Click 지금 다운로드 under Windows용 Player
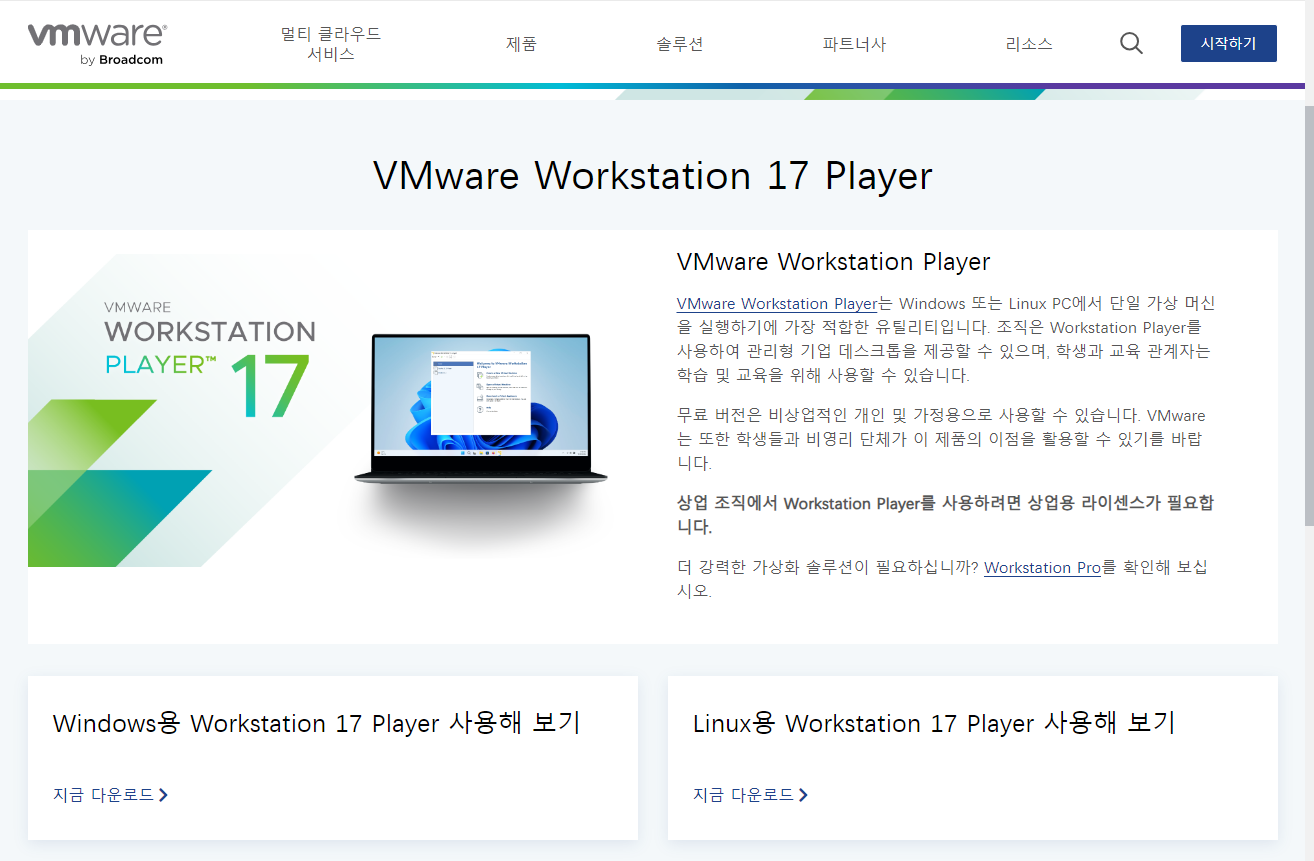1314x861 pixels. point(111,795)
